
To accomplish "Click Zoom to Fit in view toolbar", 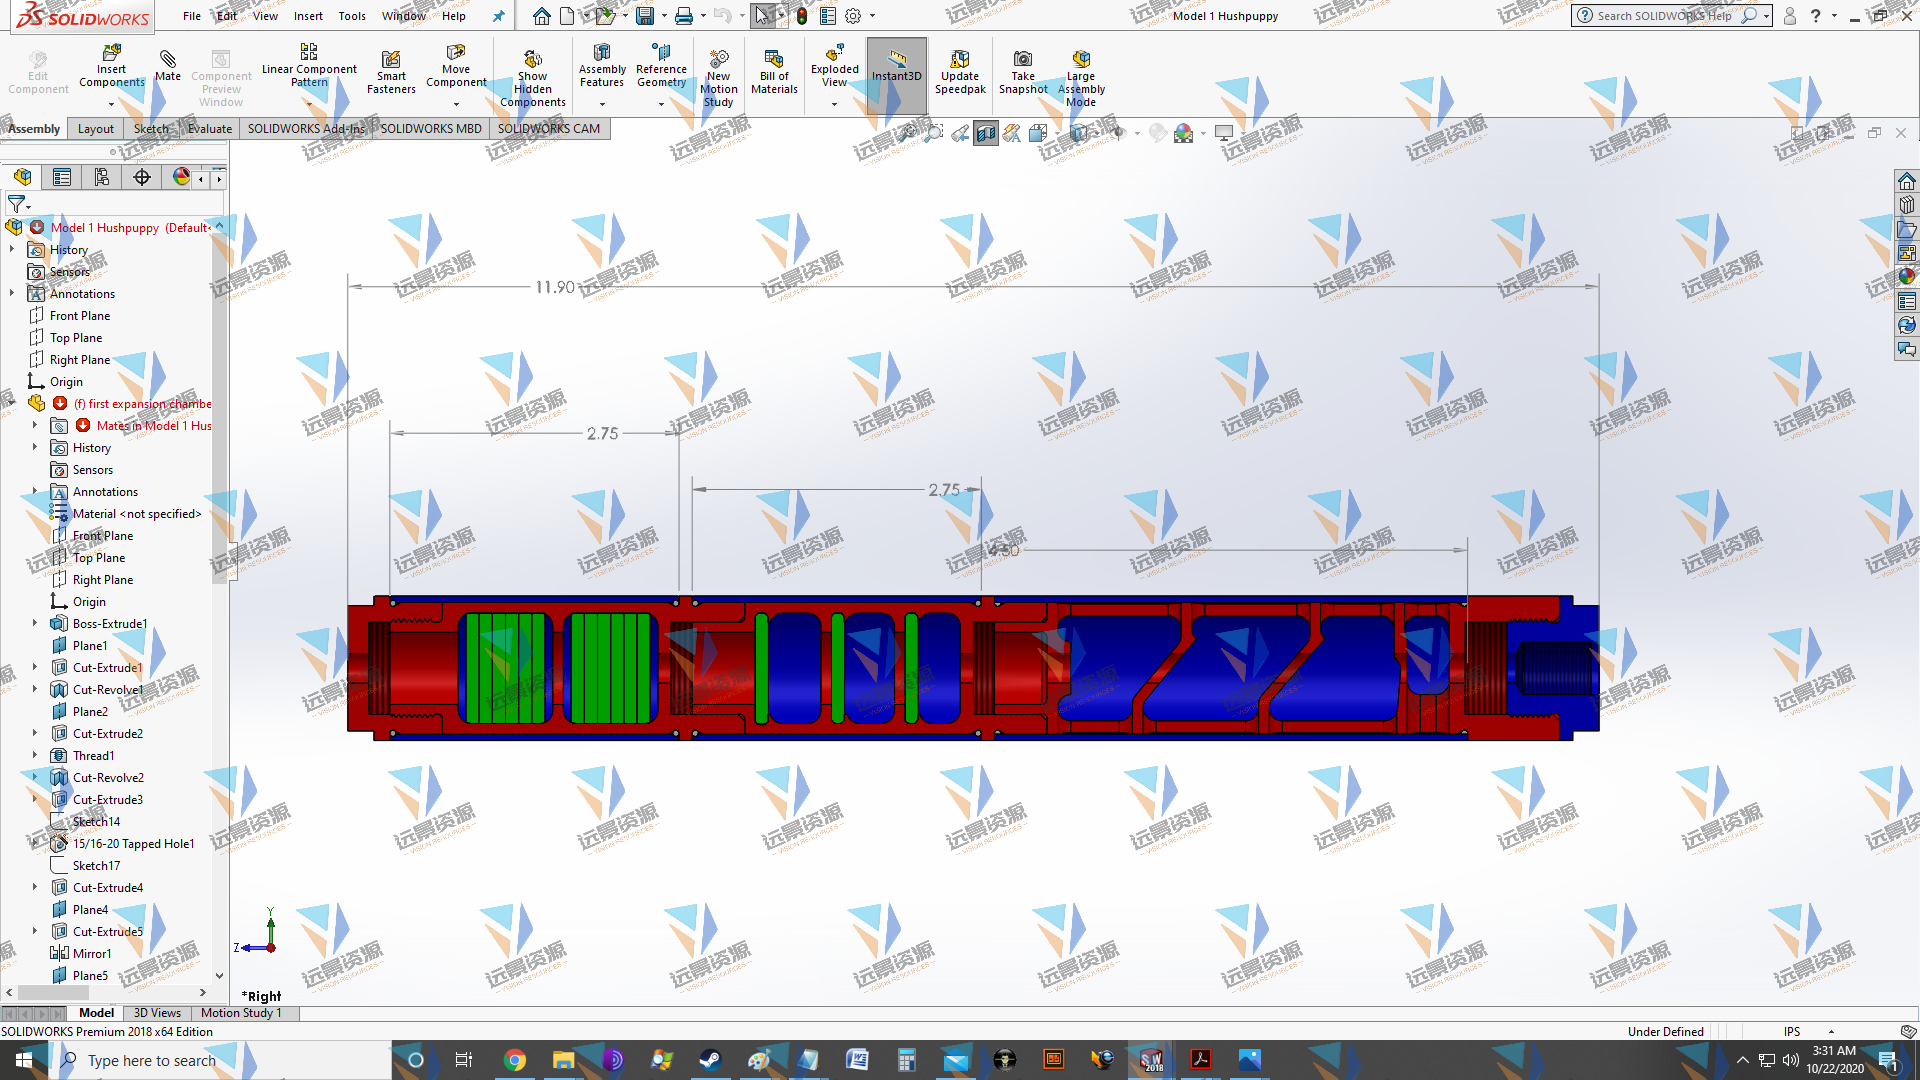I will pos(907,133).
